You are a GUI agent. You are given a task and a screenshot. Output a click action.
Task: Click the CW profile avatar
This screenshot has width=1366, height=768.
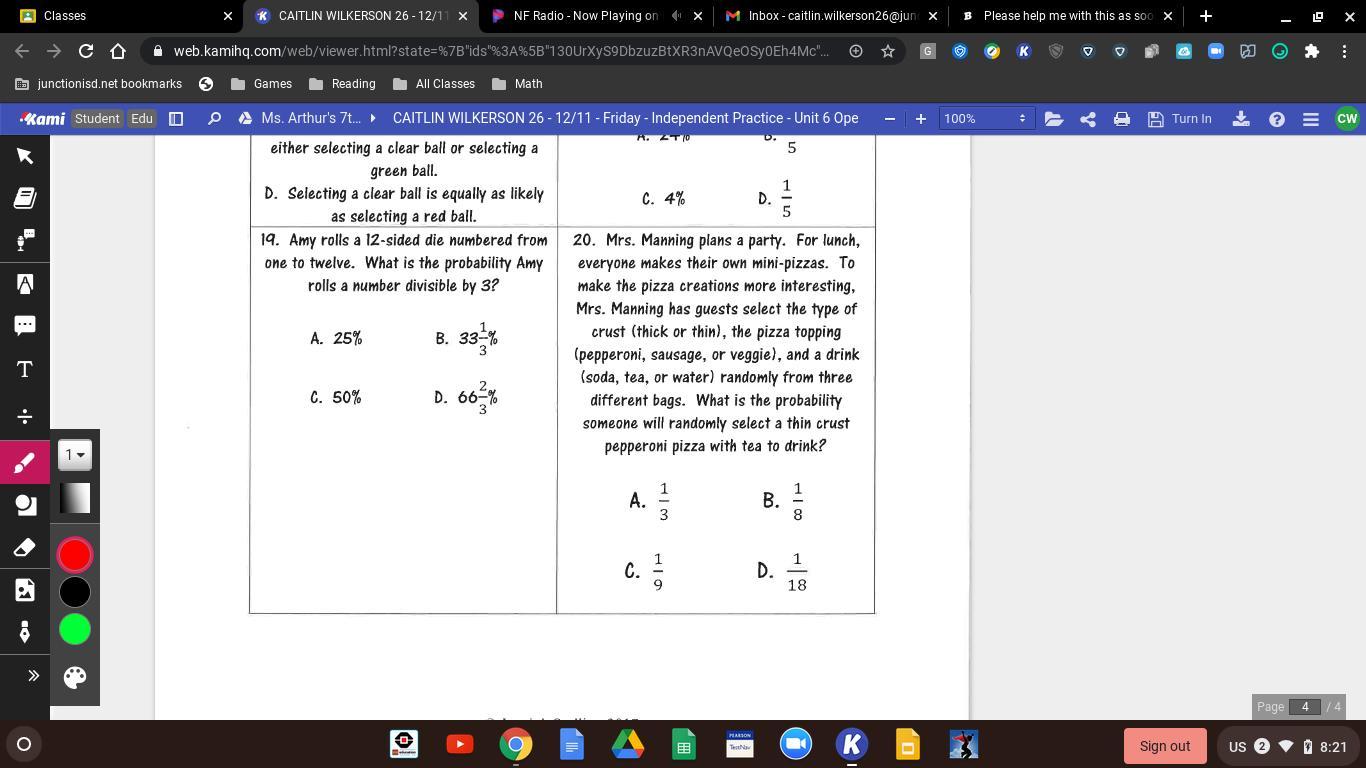tap(1347, 119)
